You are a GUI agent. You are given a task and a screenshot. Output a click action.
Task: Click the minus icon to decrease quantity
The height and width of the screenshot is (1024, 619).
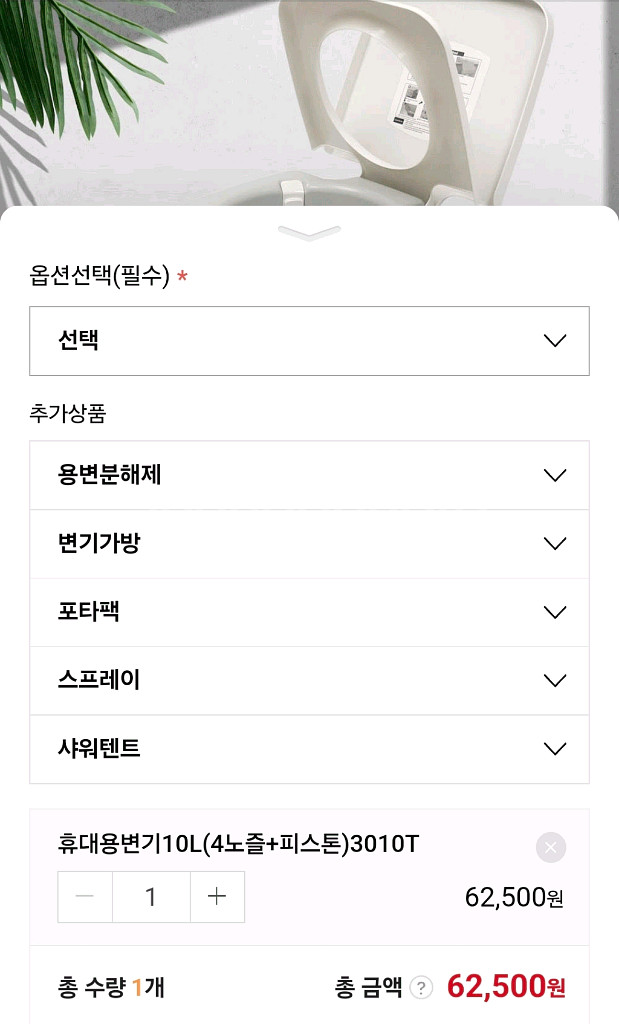[85, 897]
